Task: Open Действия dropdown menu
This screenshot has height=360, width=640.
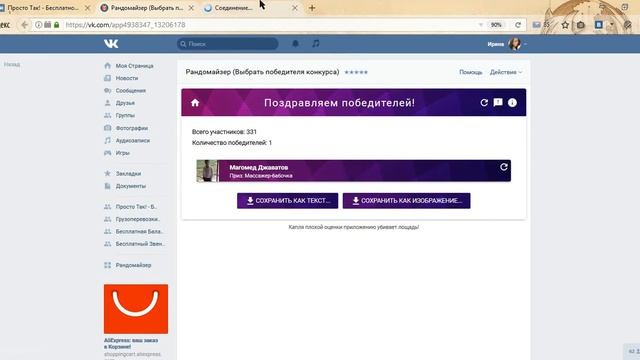Action: 506,72
